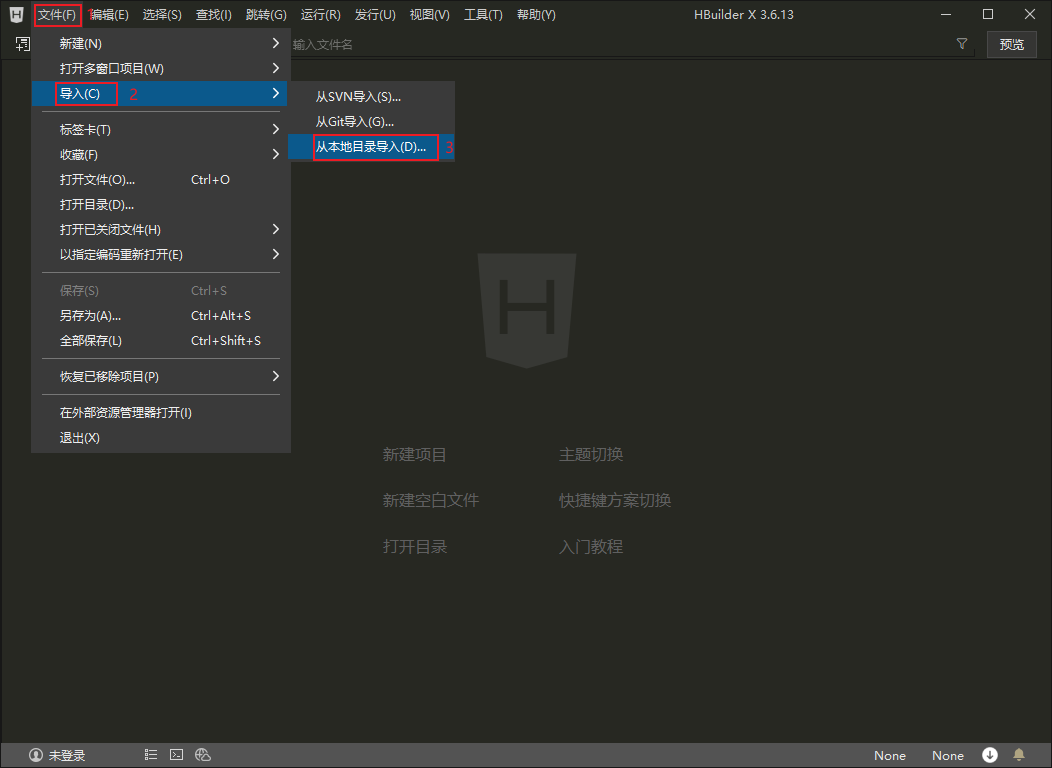The width and height of the screenshot is (1052, 768).
Task: Expand the 新建(N) submenu
Action: [x=161, y=44]
